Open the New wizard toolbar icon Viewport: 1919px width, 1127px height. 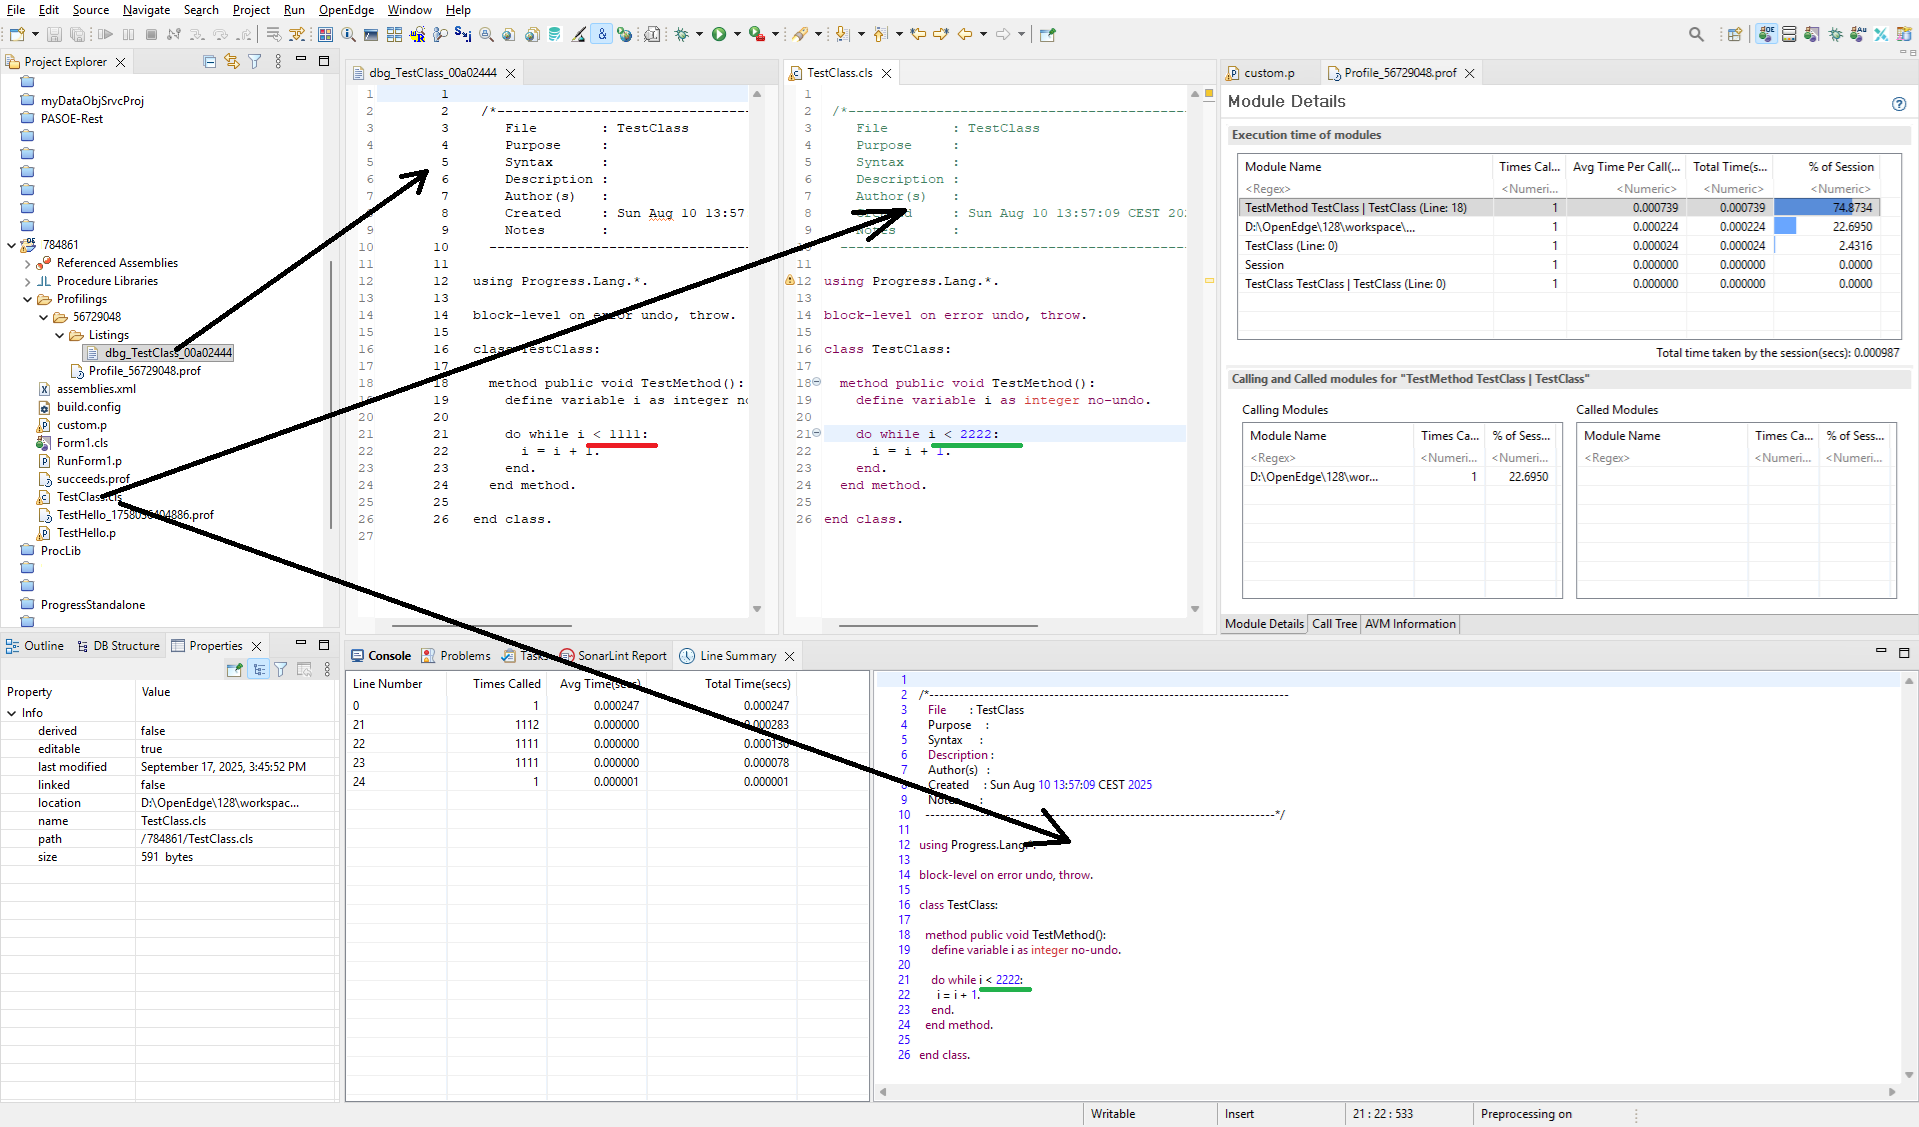click(17, 34)
